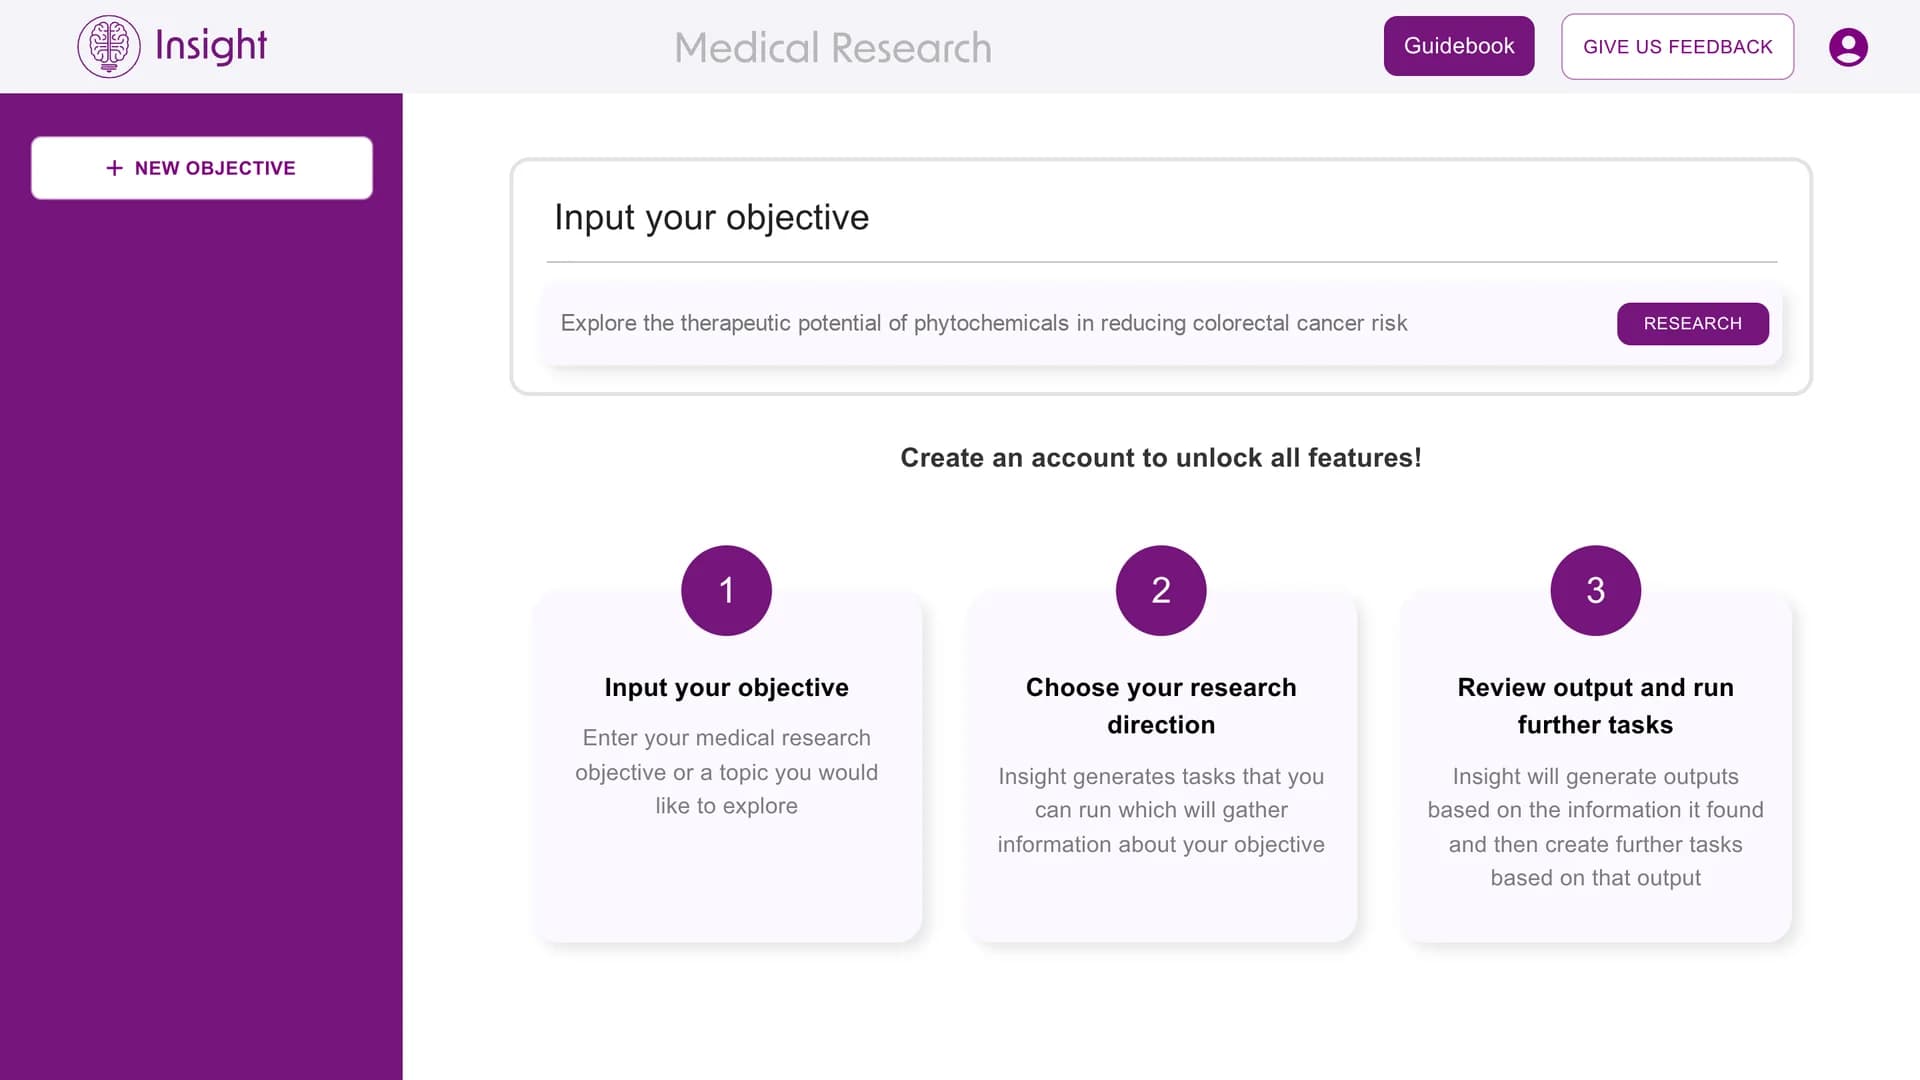Click the plus icon in New Objective
The width and height of the screenshot is (1920, 1080).
[x=114, y=168]
